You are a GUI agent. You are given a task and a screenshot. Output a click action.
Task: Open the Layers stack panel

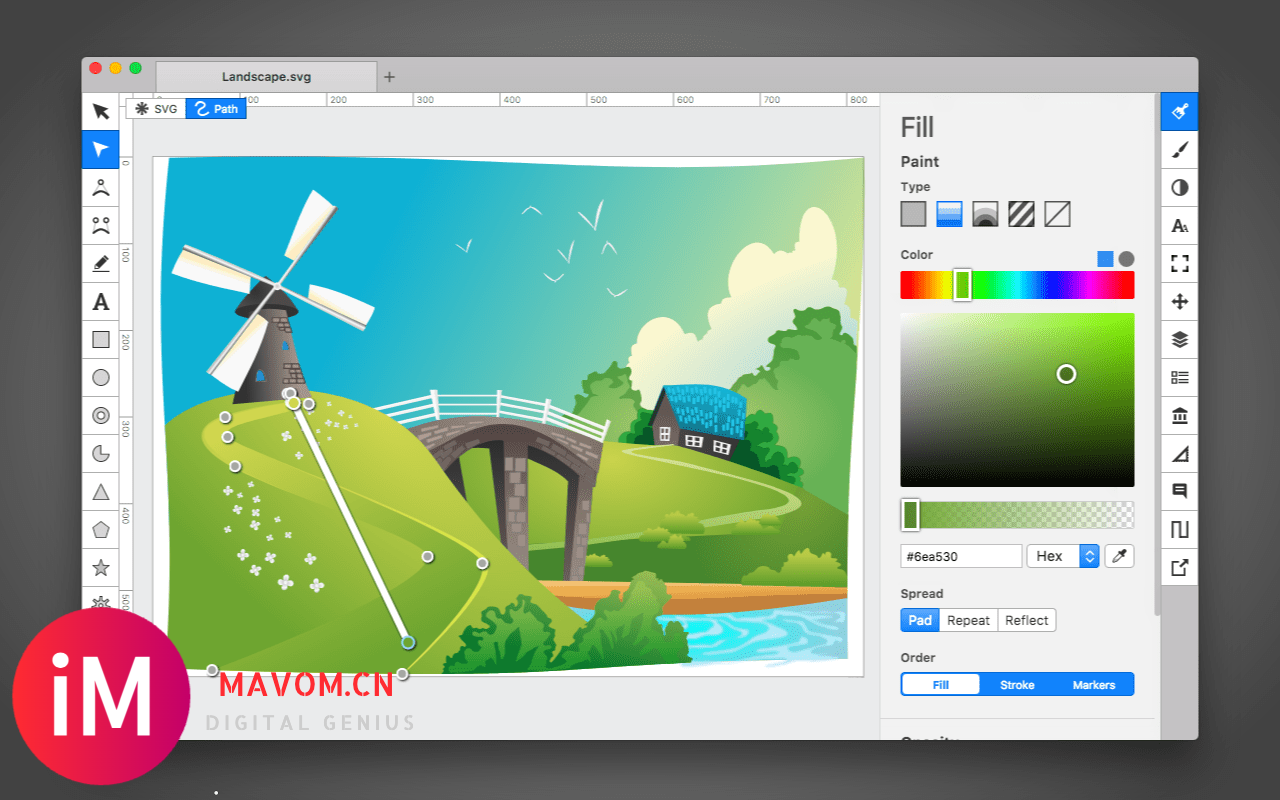pyautogui.click(x=1179, y=339)
